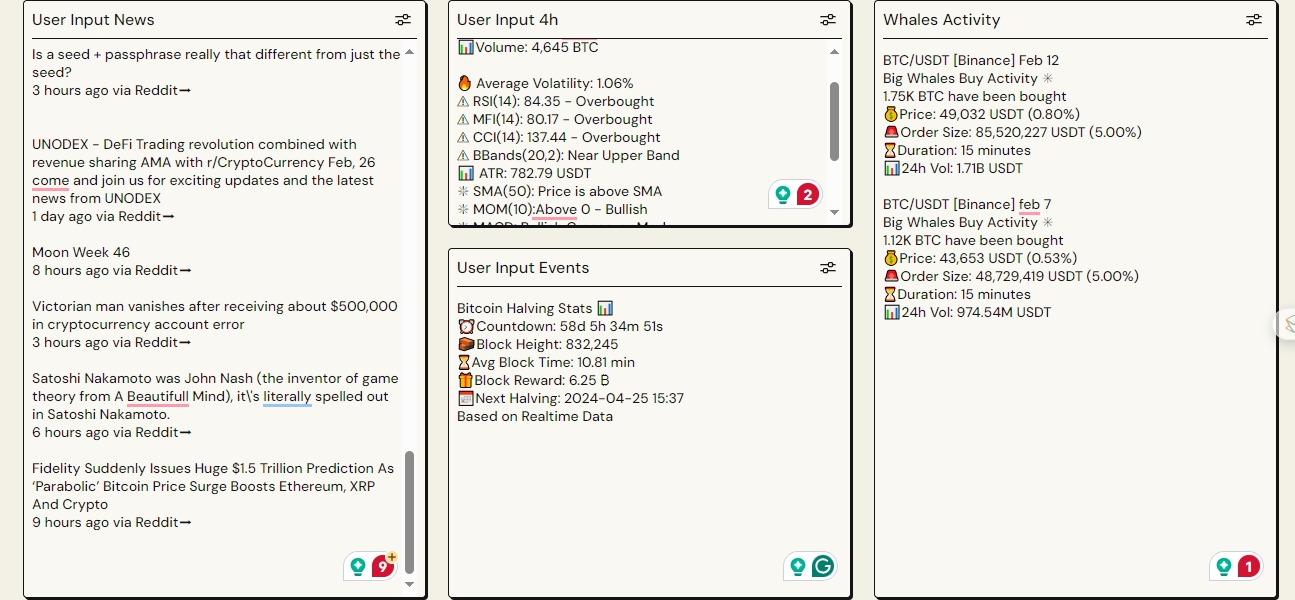Click 'Price: 43,653 USDT (0.53%)' line

click(981, 258)
